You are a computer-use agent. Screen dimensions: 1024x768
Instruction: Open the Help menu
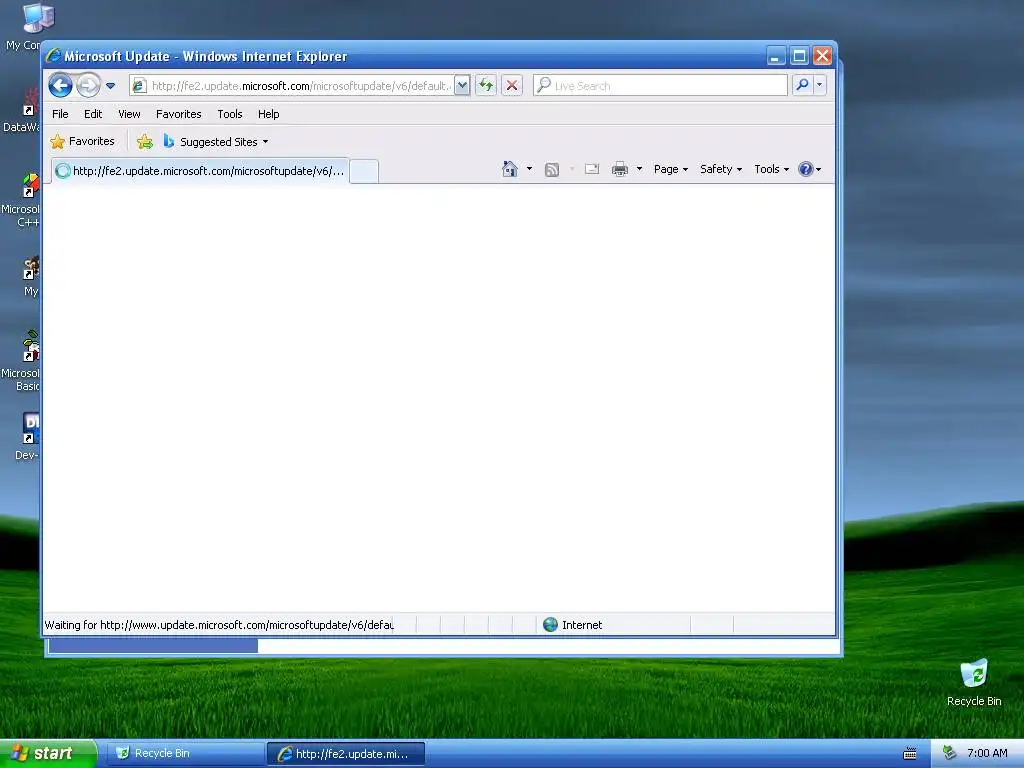[x=268, y=114]
